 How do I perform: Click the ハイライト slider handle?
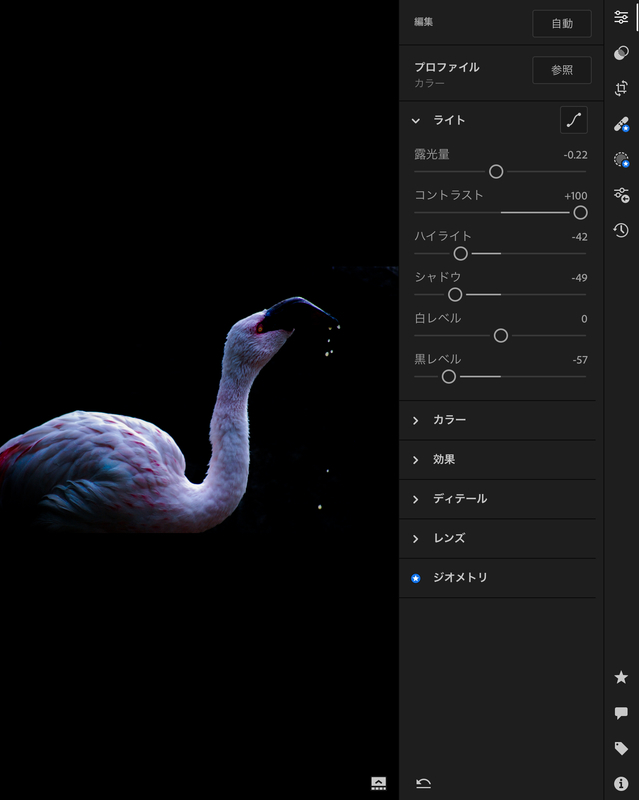tap(460, 254)
